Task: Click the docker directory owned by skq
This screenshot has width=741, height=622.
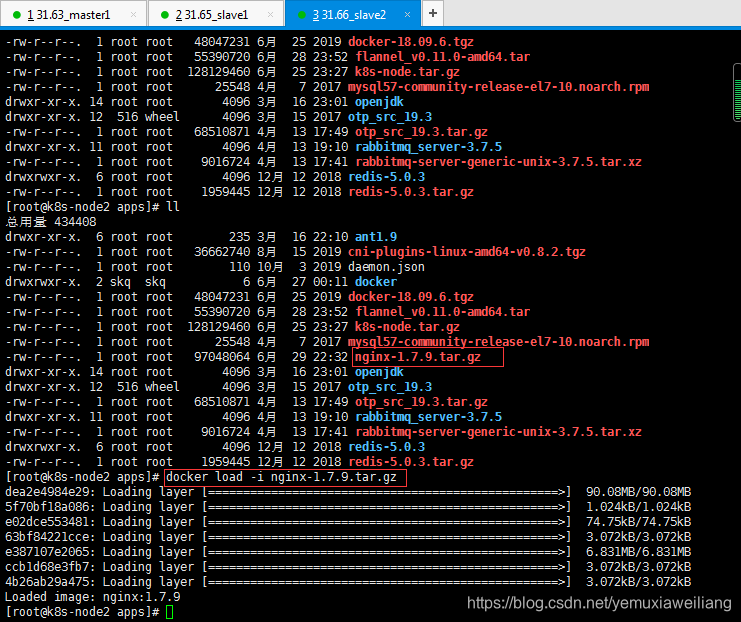Action: pos(376,282)
